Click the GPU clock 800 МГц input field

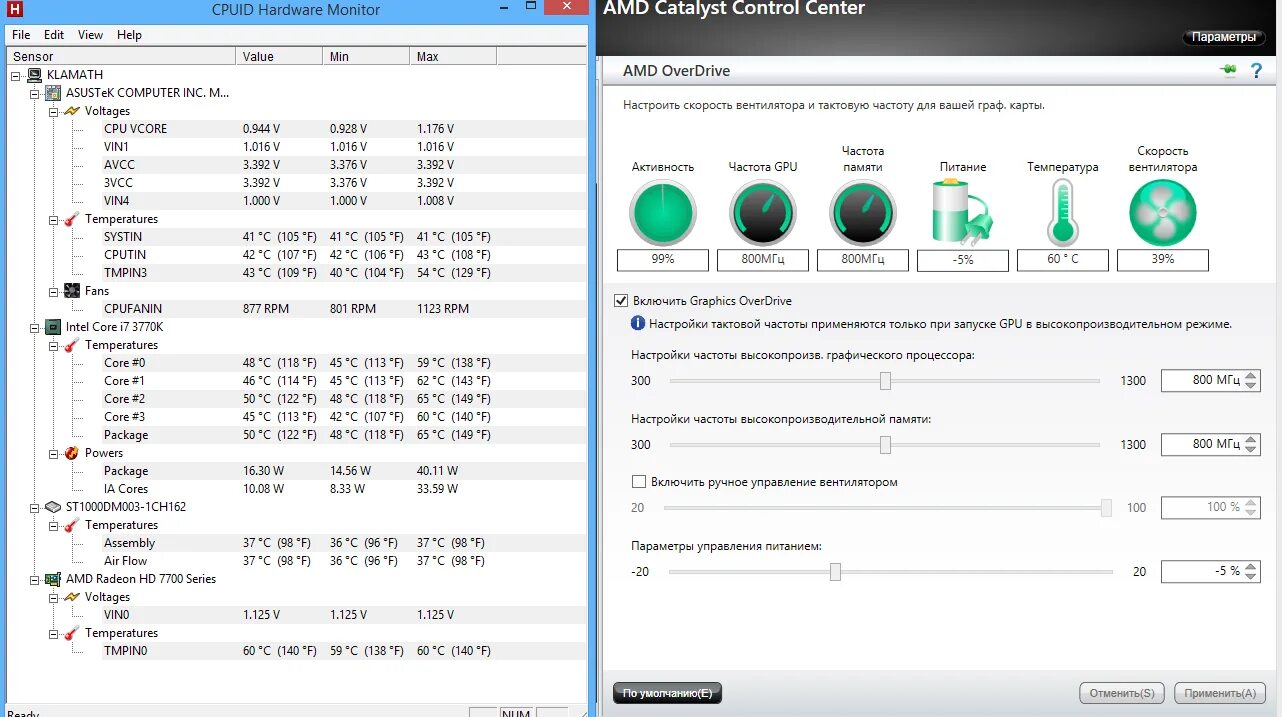[1202, 380]
